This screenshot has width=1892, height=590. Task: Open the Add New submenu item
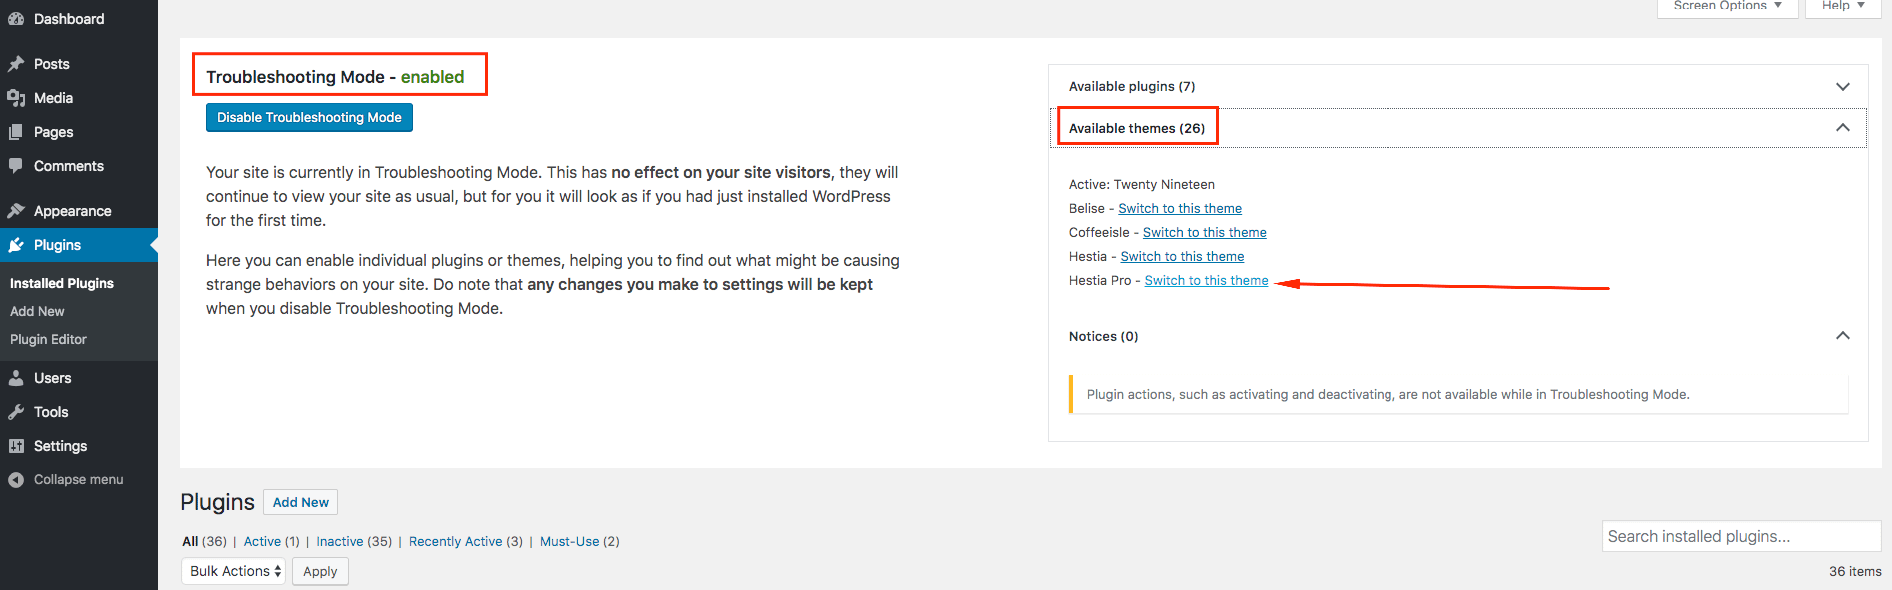click(x=37, y=311)
